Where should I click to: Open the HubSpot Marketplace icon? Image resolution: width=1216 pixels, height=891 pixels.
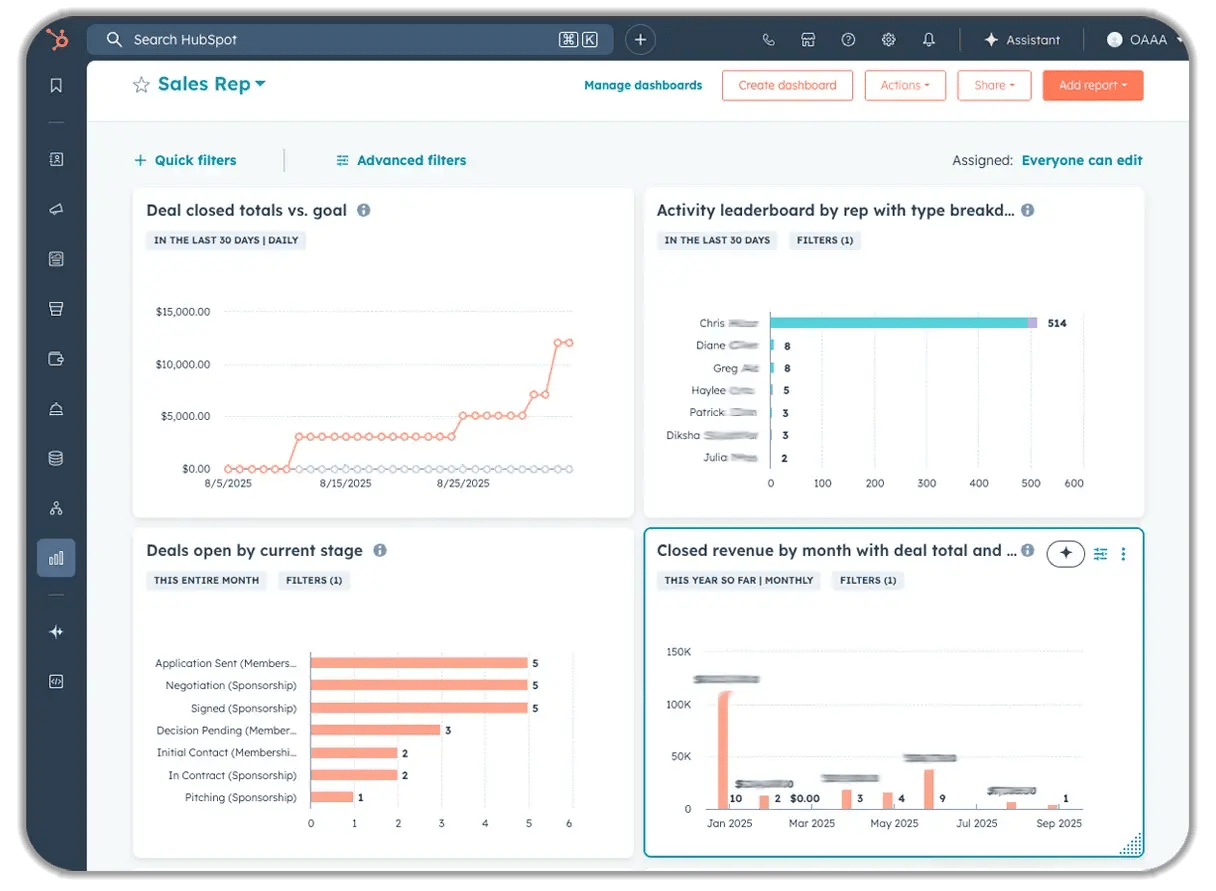808,39
